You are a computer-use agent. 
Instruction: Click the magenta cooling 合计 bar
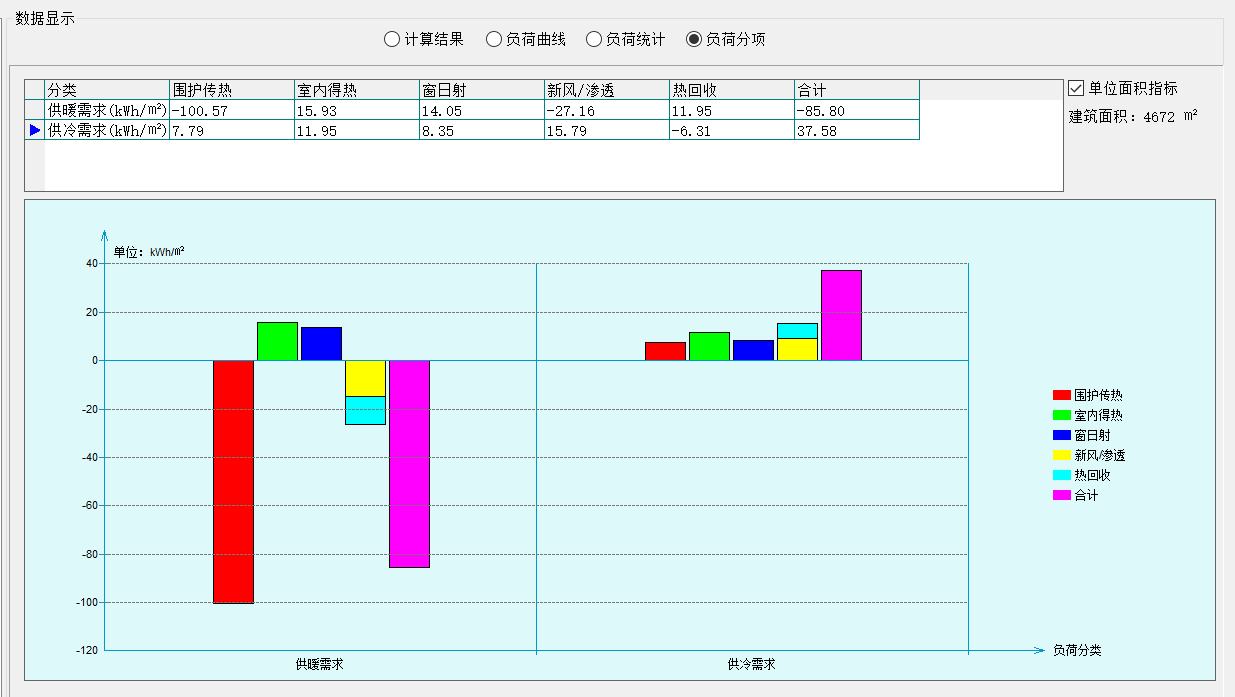pyautogui.click(x=841, y=315)
